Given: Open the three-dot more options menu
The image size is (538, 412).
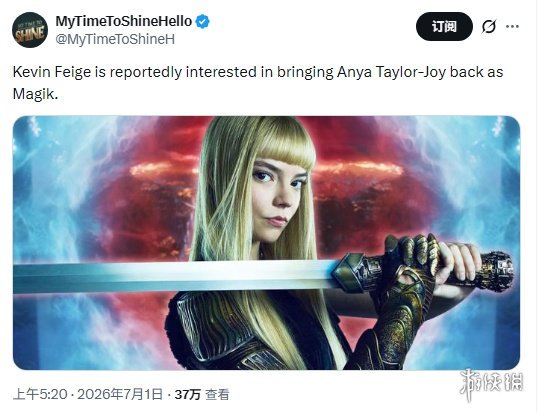Looking at the screenshot, I should tap(512, 26).
